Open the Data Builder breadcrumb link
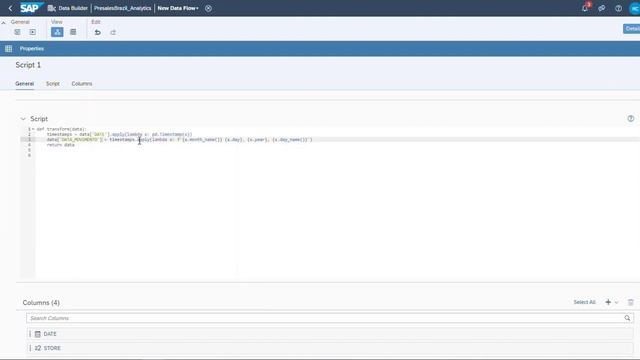 [73, 8]
